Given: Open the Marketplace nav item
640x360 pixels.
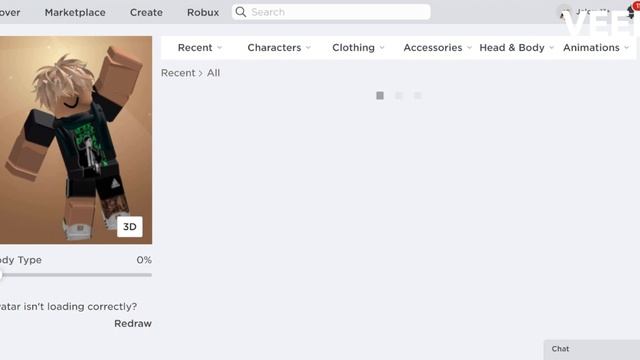Looking at the screenshot, I should click(75, 12).
